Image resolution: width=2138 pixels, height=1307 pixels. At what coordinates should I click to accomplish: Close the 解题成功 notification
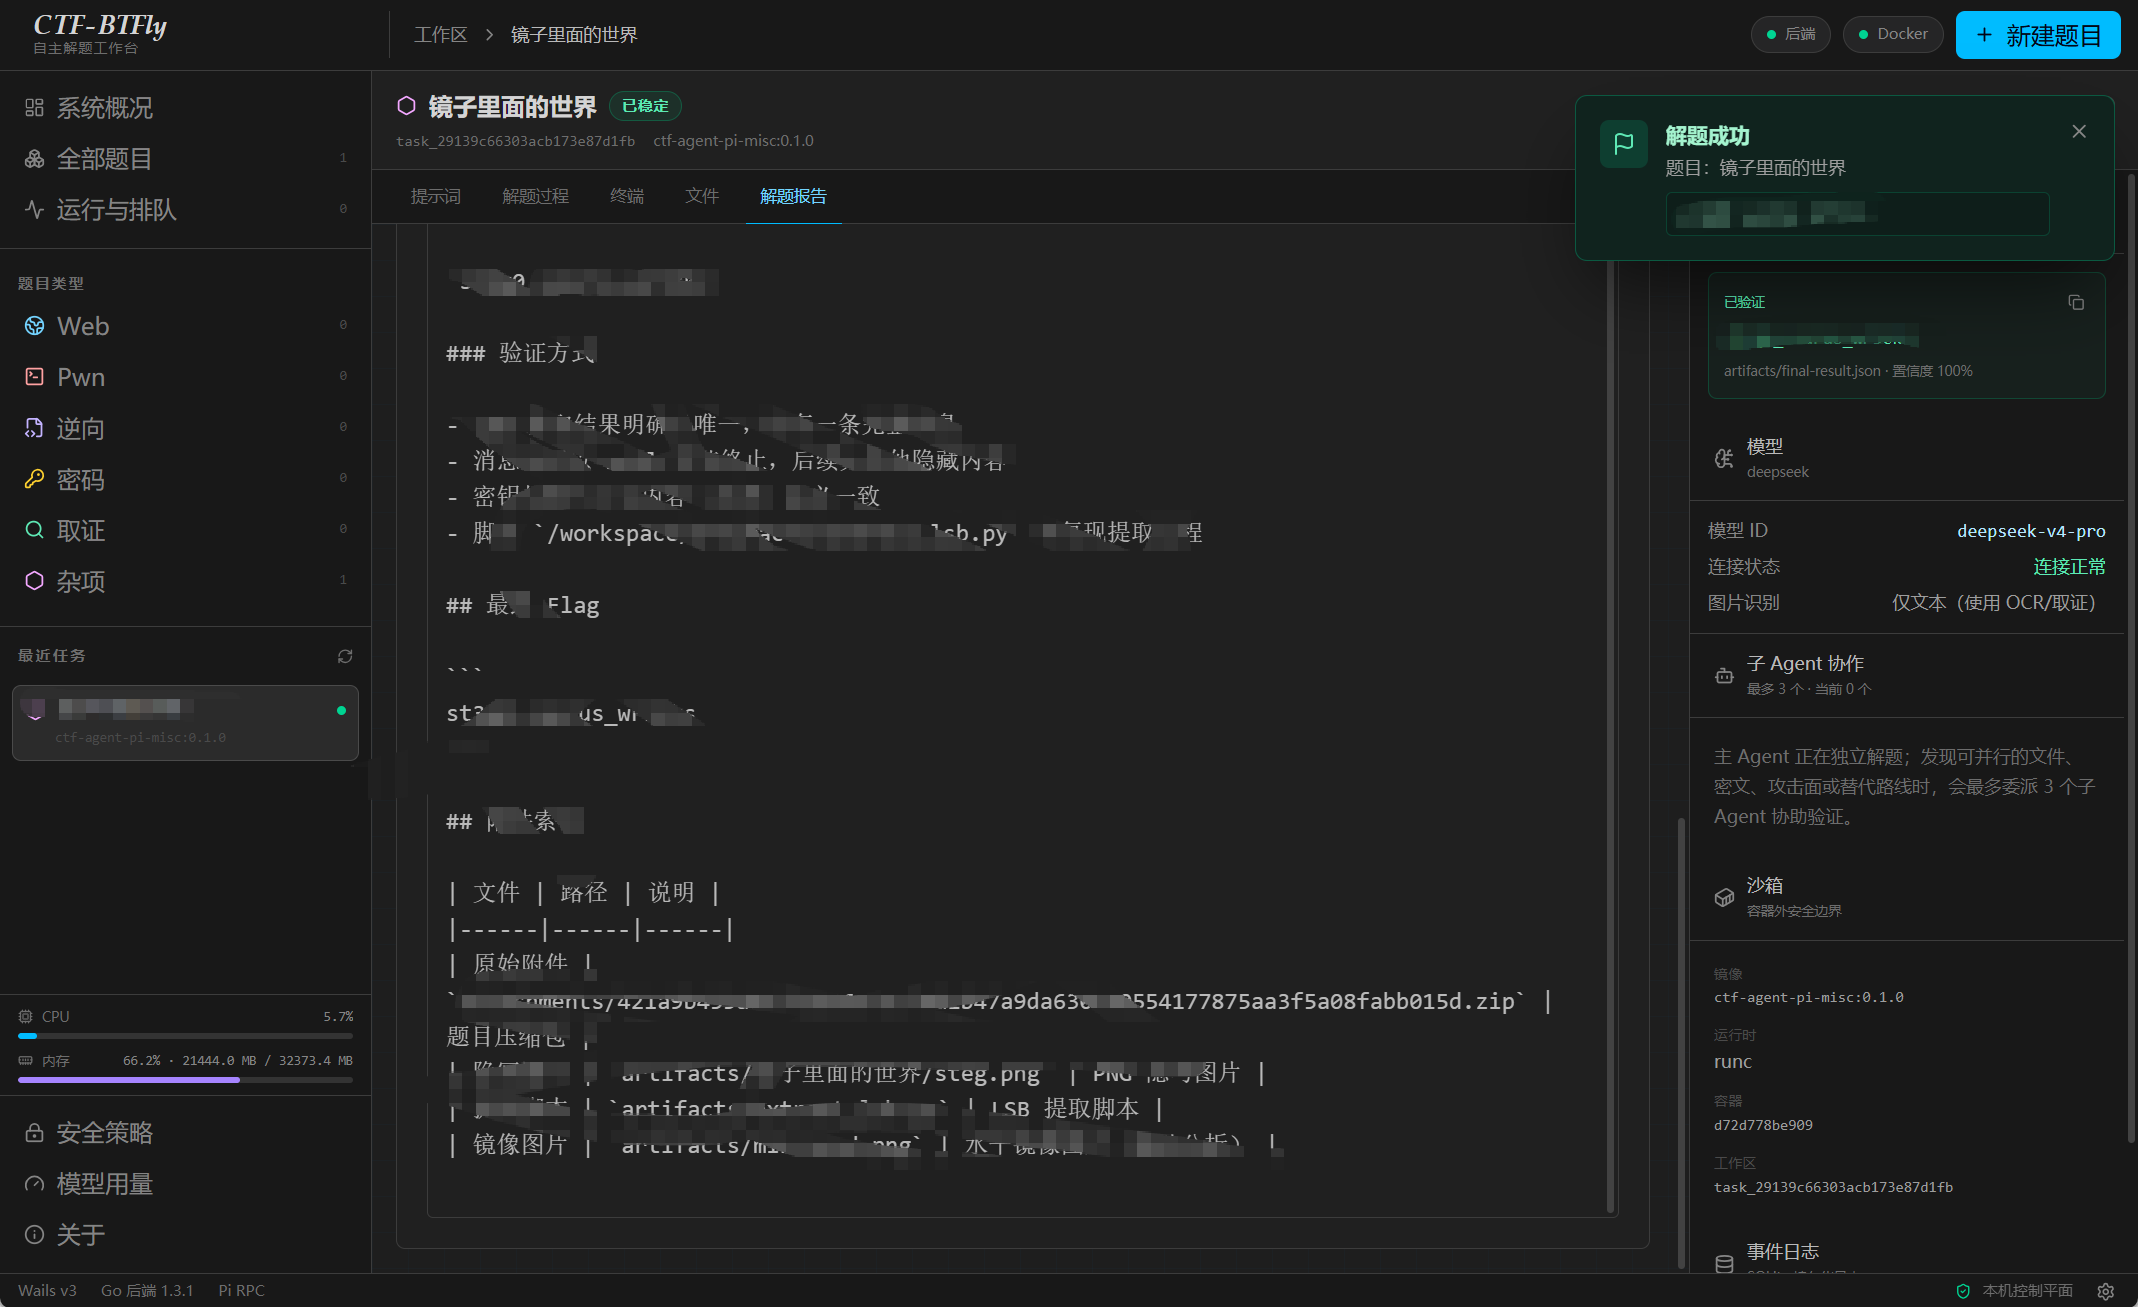[x=2079, y=131]
